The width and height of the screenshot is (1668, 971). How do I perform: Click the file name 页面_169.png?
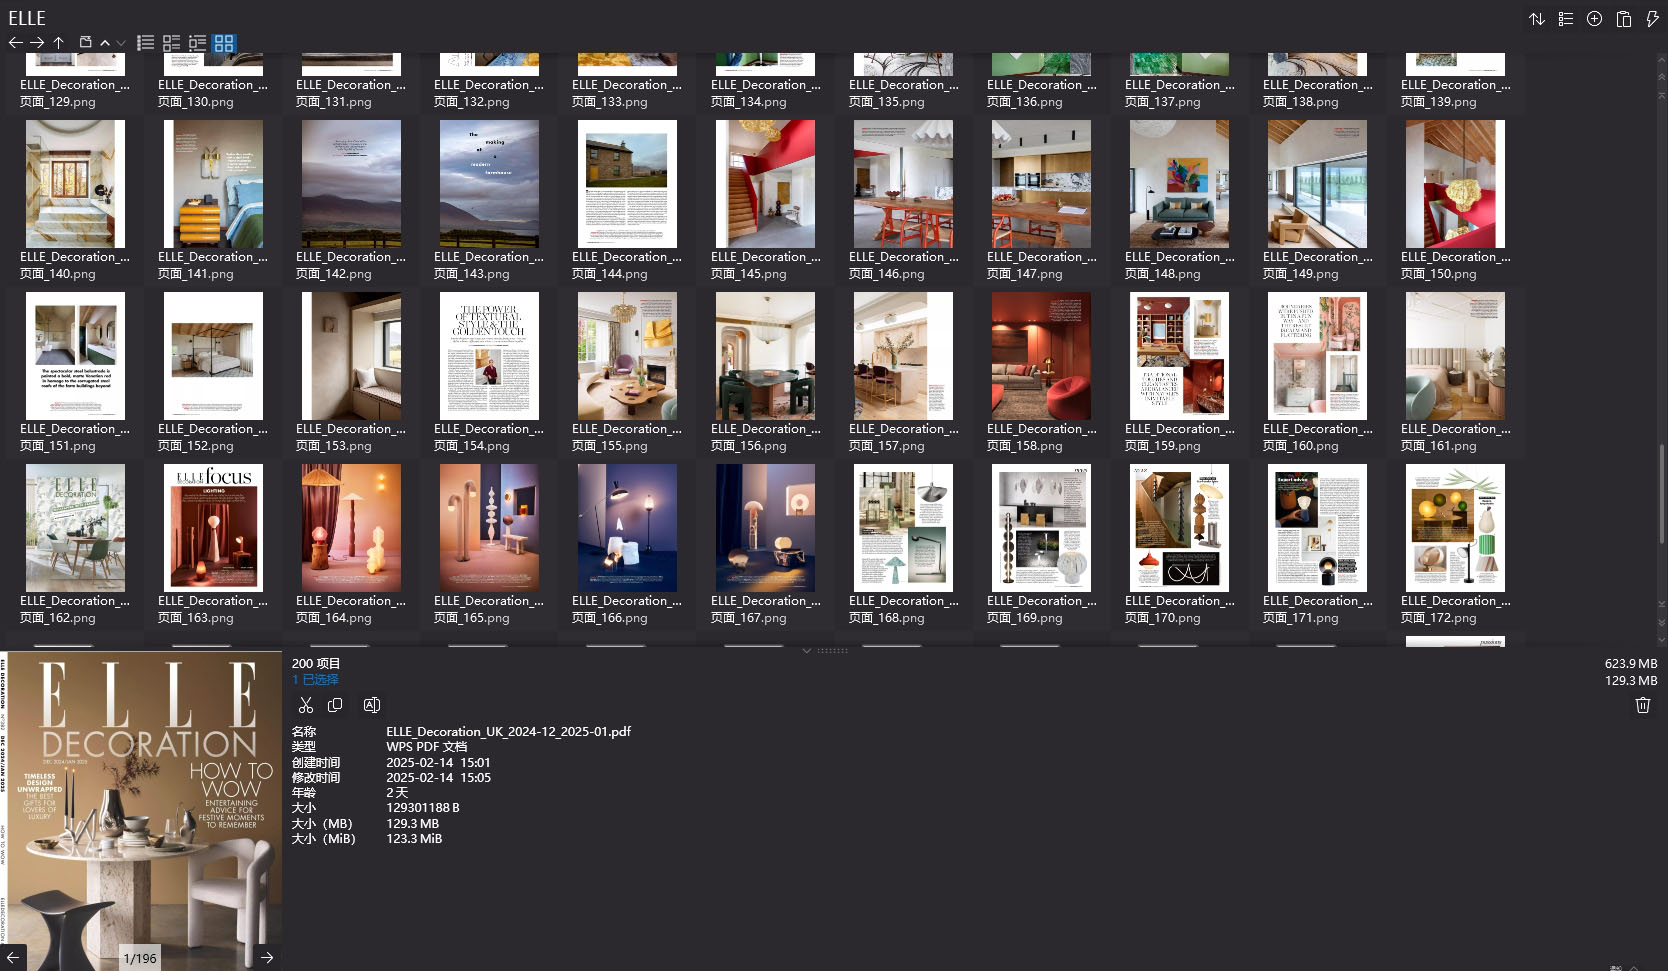click(1025, 618)
